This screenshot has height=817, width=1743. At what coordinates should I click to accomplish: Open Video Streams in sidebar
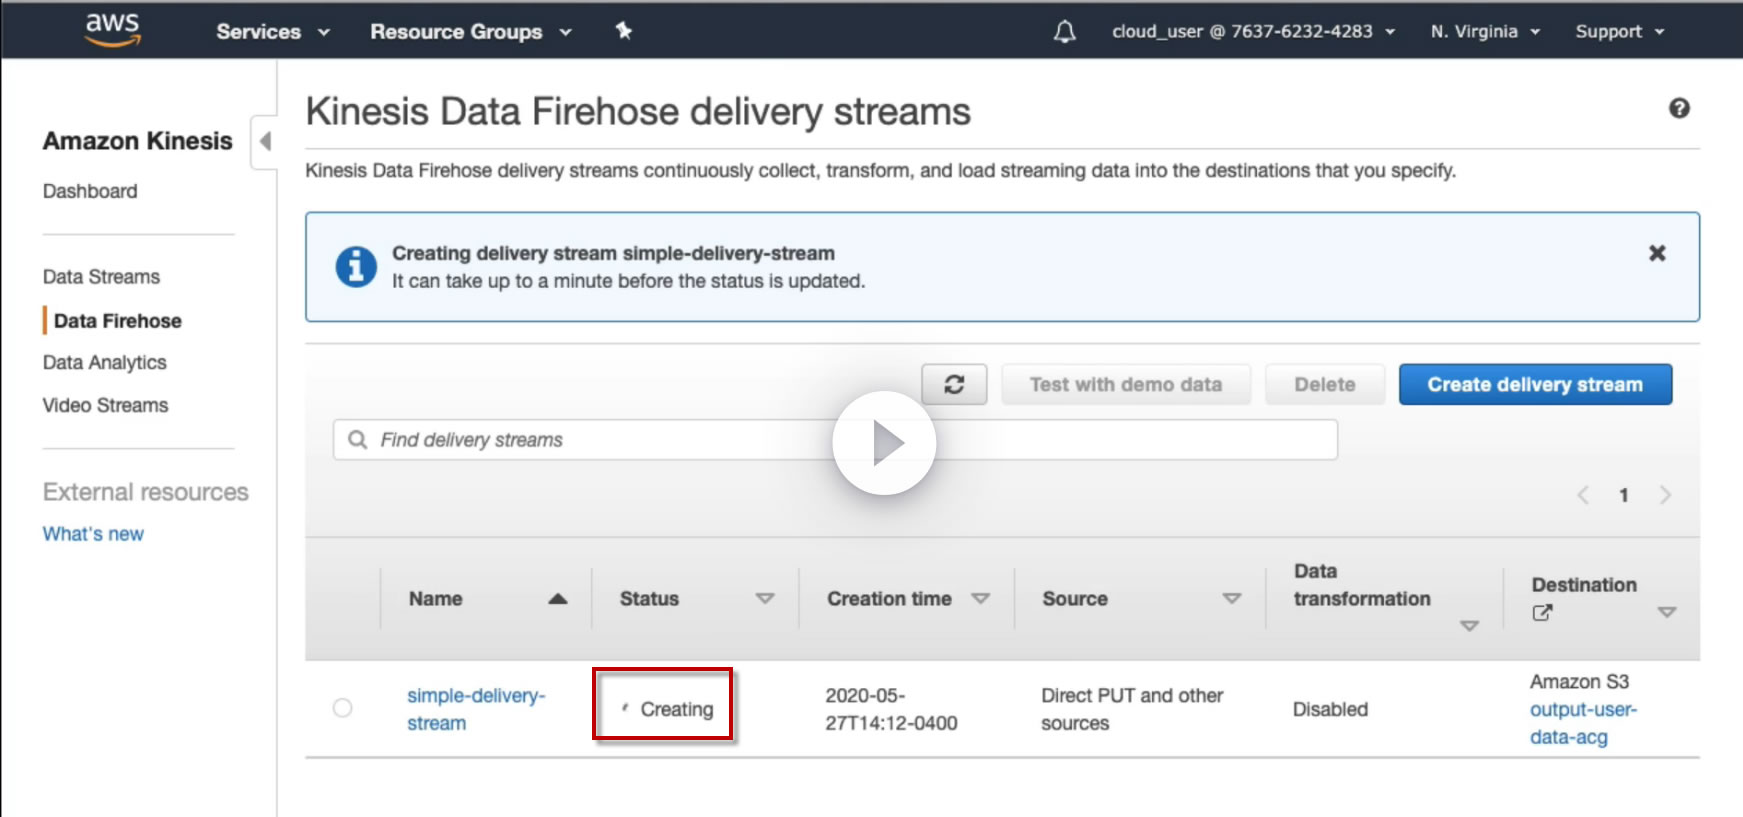(x=105, y=405)
